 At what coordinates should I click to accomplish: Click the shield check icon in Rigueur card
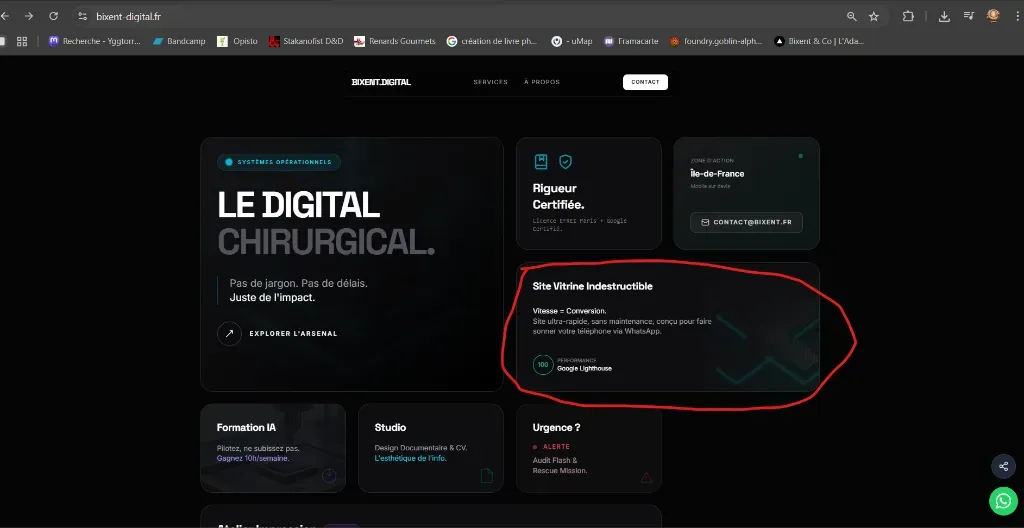click(x=565, y=161)
